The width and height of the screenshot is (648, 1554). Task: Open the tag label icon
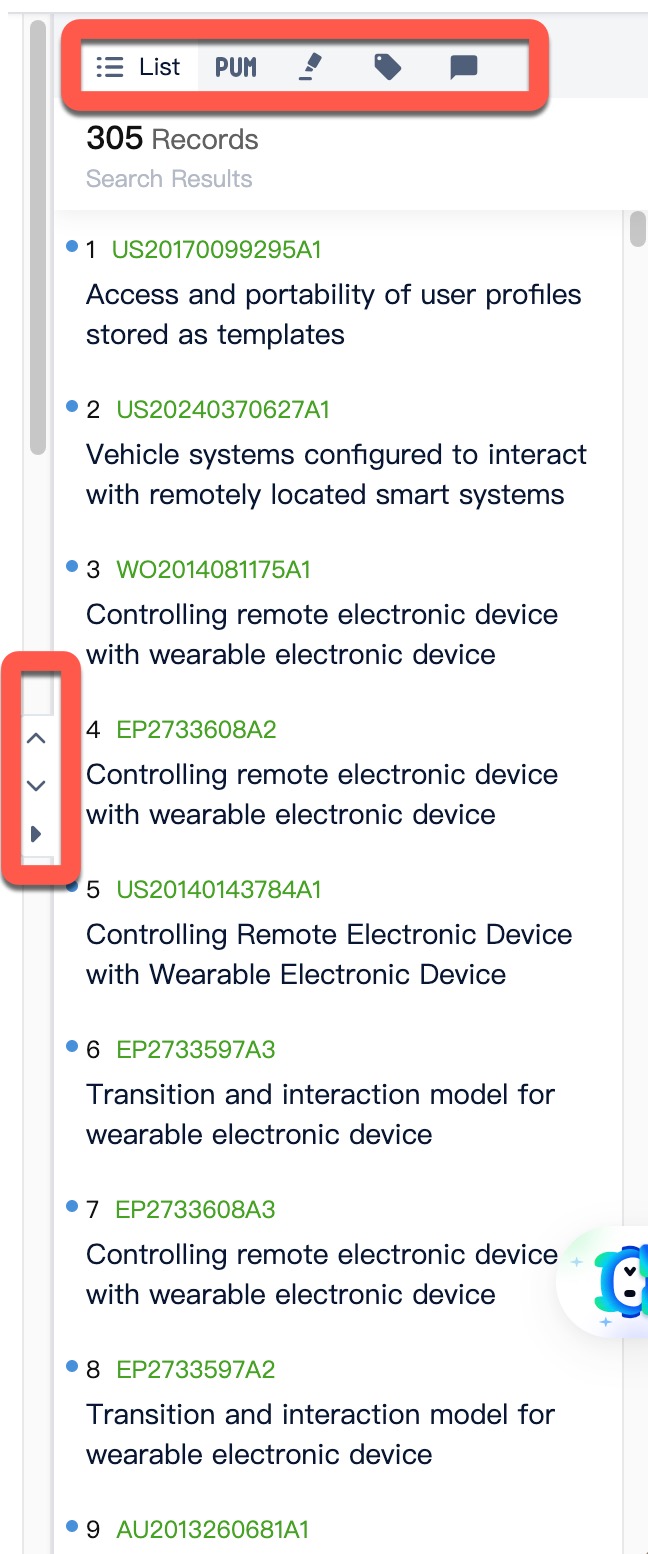387,67
